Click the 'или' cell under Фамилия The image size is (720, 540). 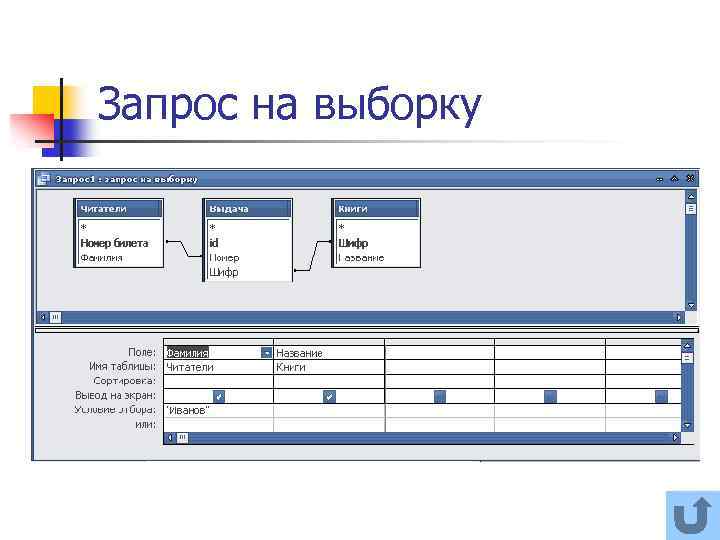pos(218,425)
